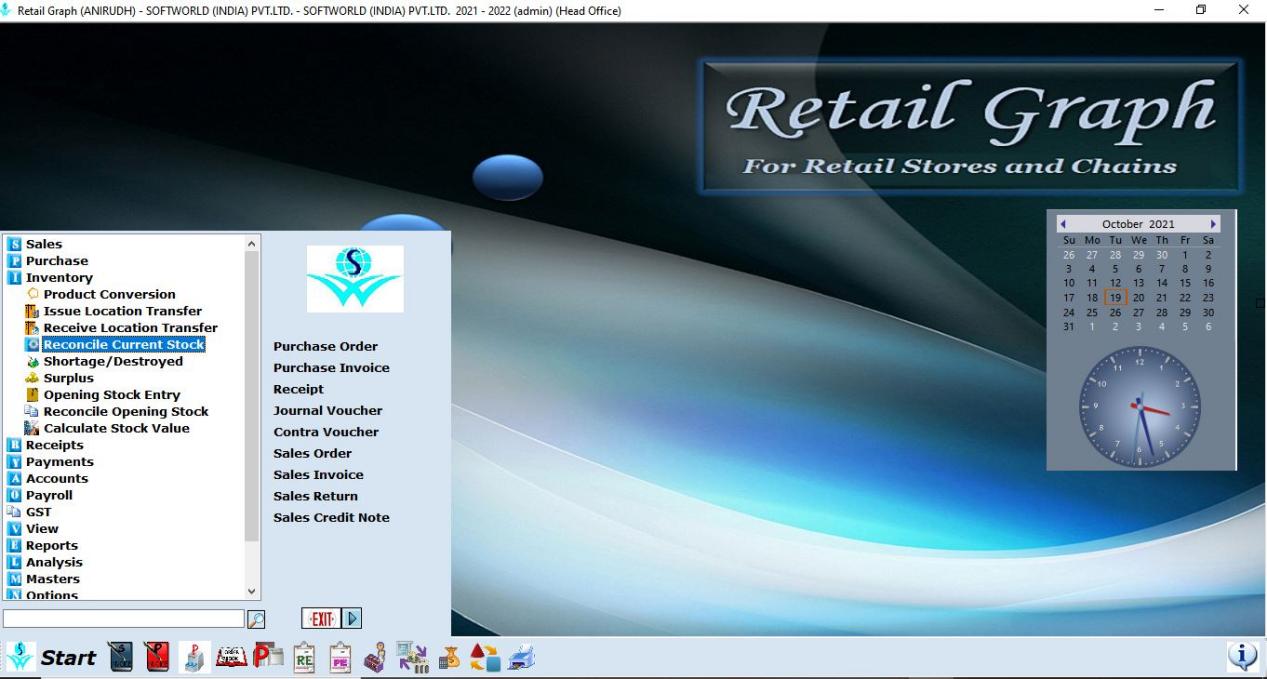The height and width of the screenshot is (679, 1267).
Task: Click the Accounts module A icon
Action: click(x=15, y=479)
